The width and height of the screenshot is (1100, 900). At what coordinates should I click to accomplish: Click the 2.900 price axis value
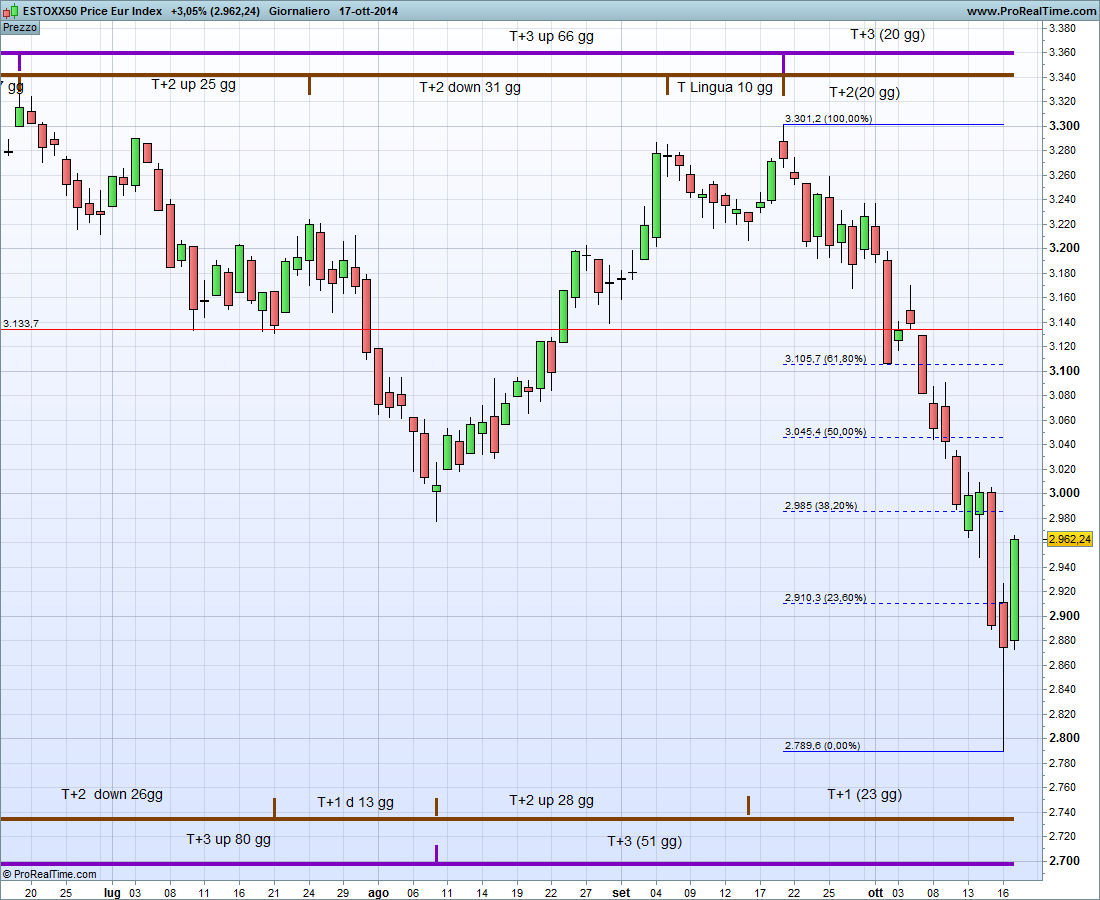tap(1064, 616)
